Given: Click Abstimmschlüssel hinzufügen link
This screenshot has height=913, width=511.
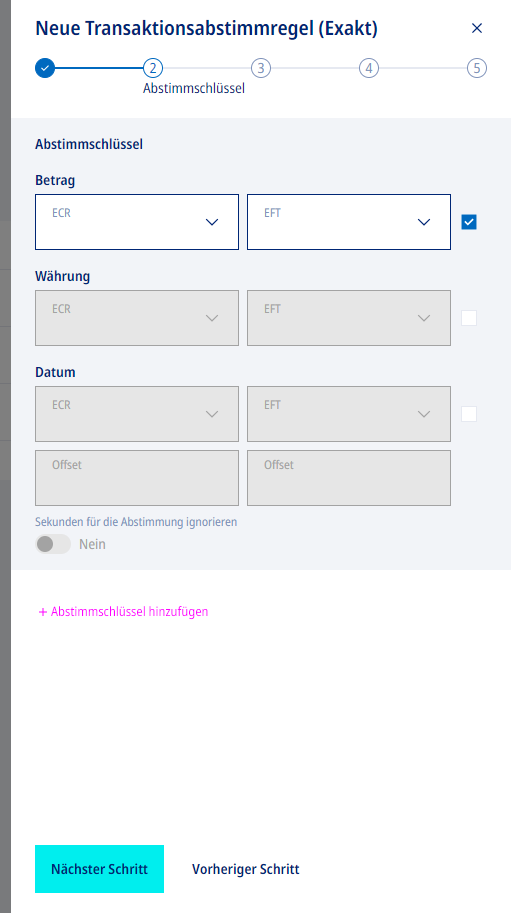Looking at the screenshot, I should (123, 612).
